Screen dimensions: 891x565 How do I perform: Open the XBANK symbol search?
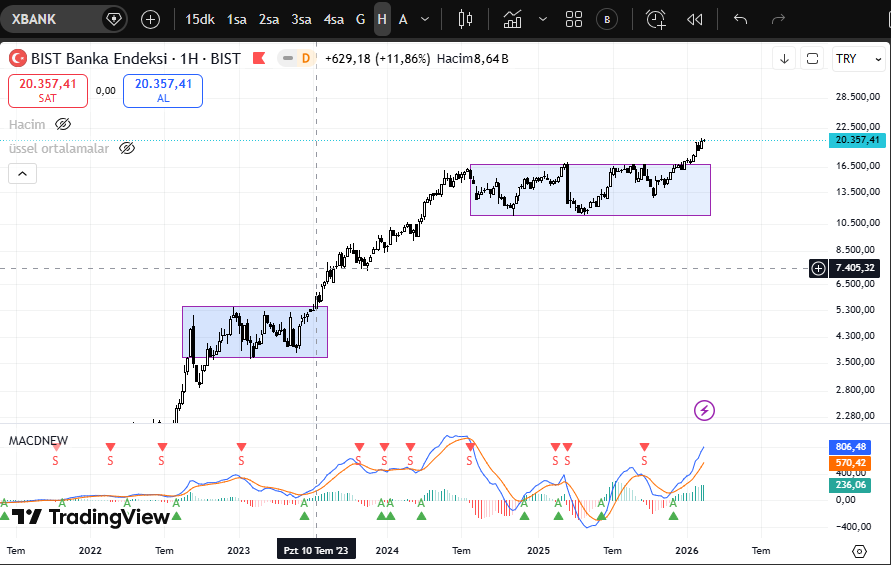coord(51,19)
